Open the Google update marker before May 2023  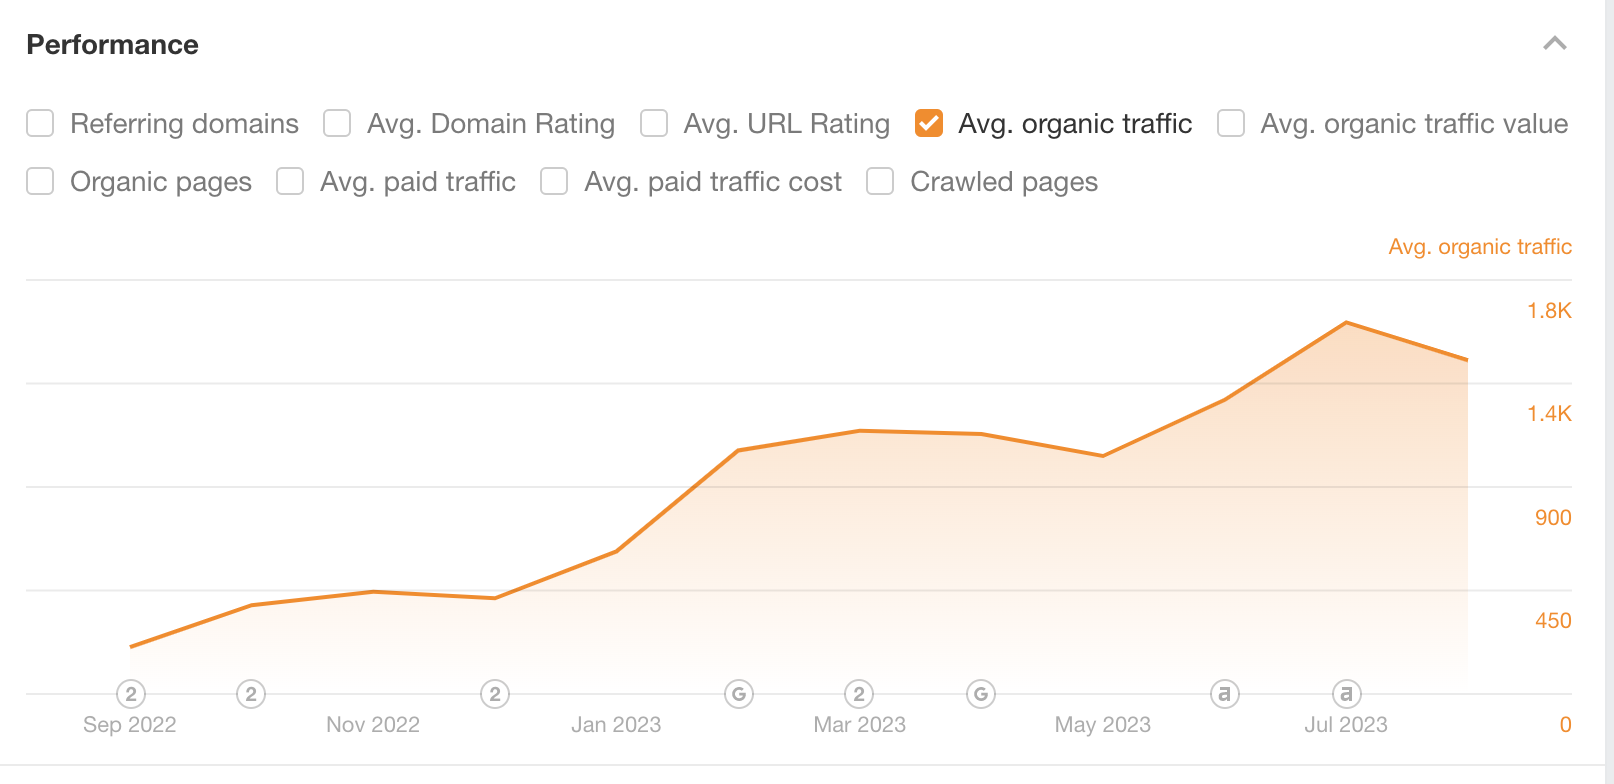pos(981,694)
